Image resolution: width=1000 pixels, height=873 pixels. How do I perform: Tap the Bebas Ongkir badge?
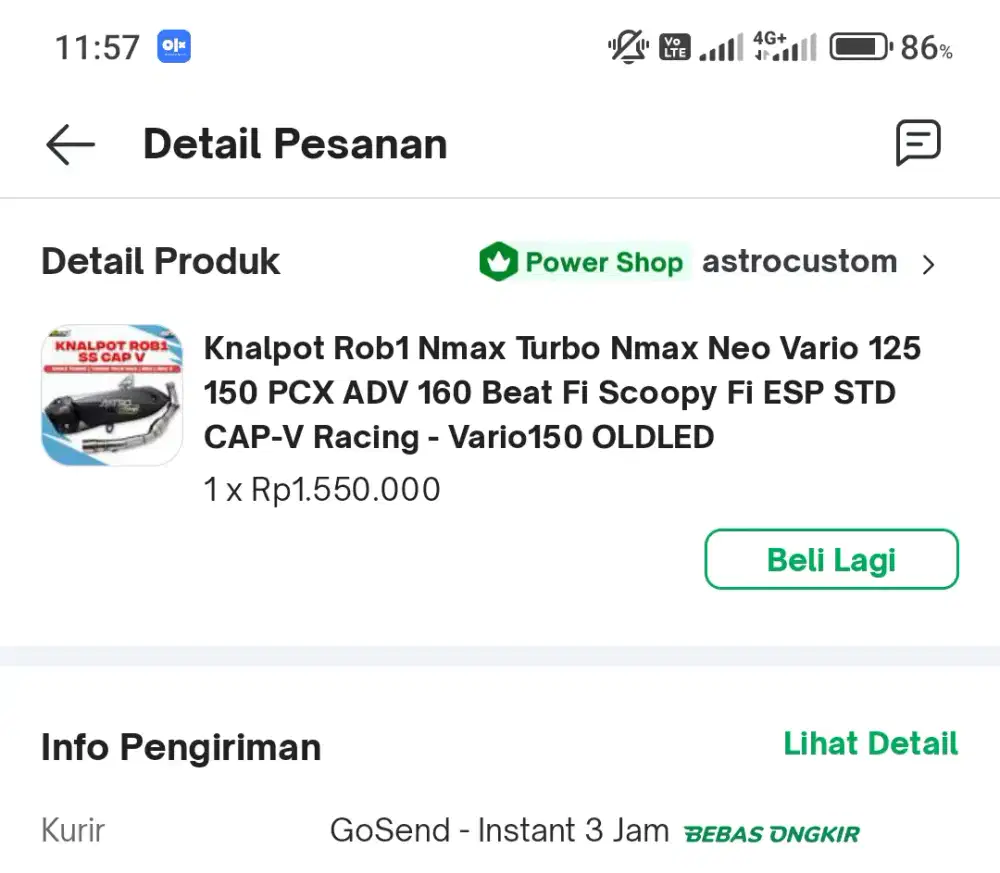[x=771, y=833]
